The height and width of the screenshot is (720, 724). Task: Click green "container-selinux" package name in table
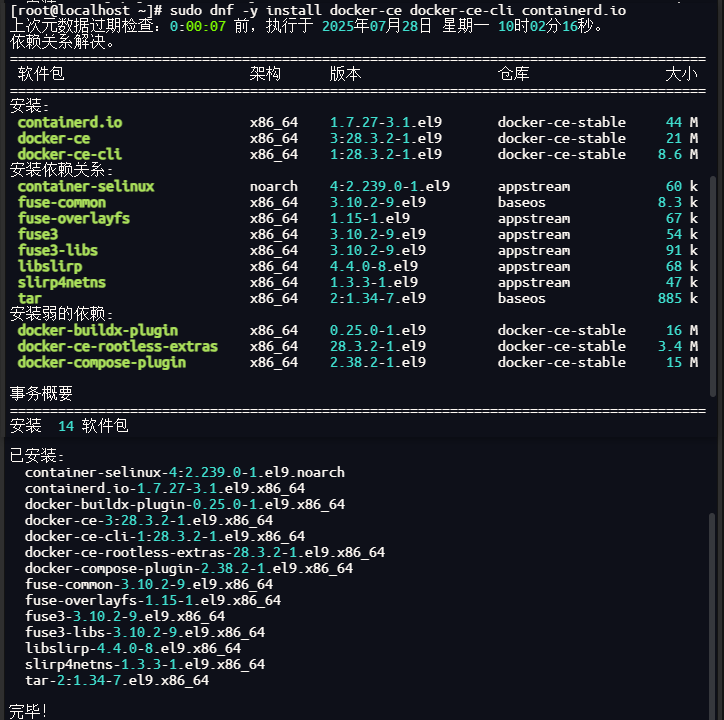[86, 186]
